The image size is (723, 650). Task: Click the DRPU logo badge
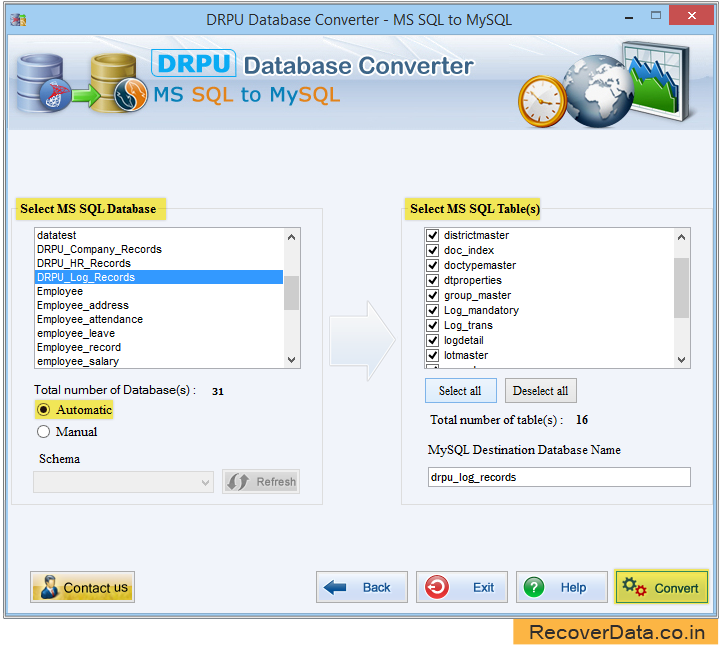click(194, 63)
